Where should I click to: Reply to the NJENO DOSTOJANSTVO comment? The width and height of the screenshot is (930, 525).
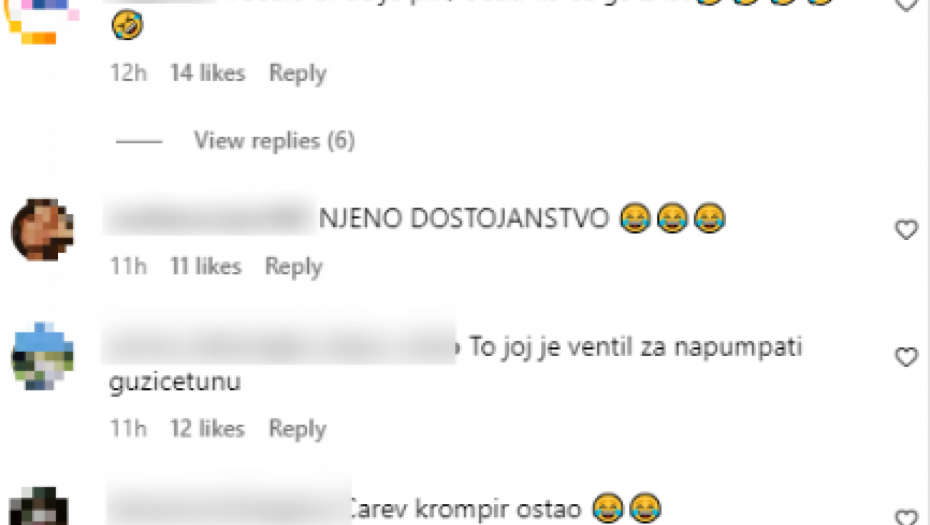point(294,266)
